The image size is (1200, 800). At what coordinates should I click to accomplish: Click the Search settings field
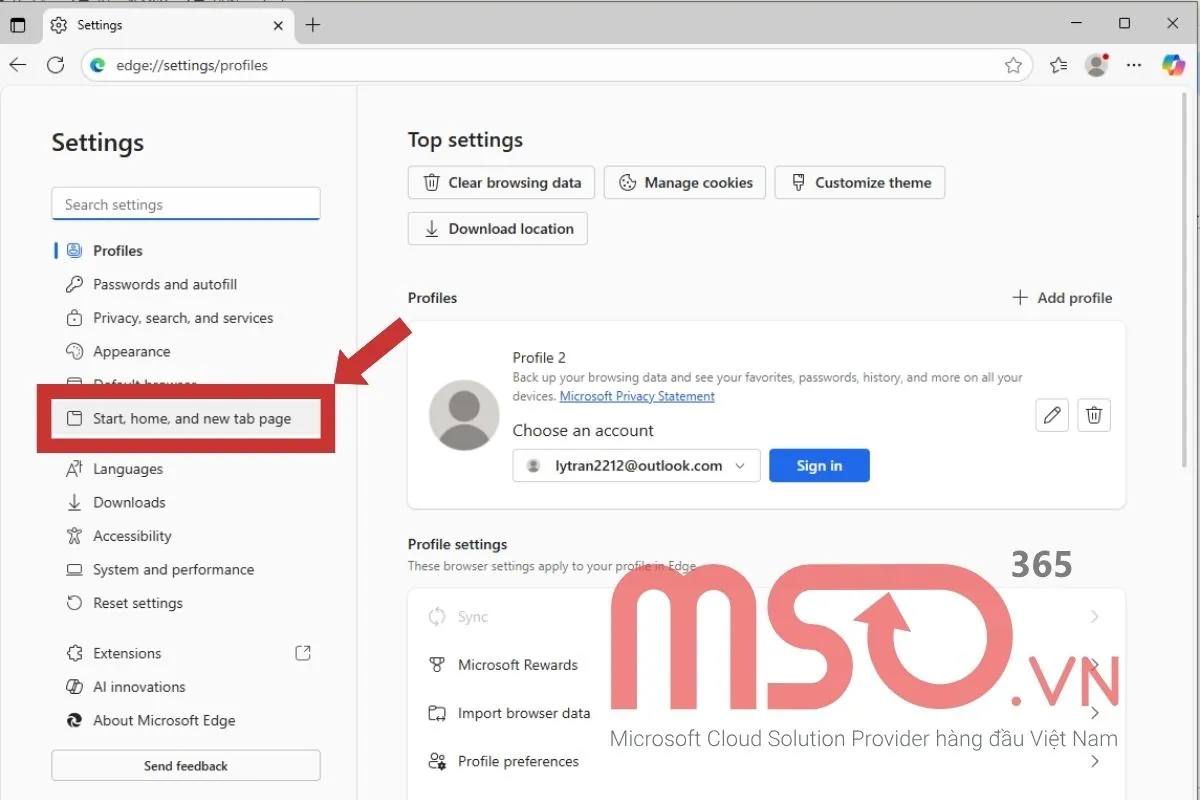pos(185,204)
